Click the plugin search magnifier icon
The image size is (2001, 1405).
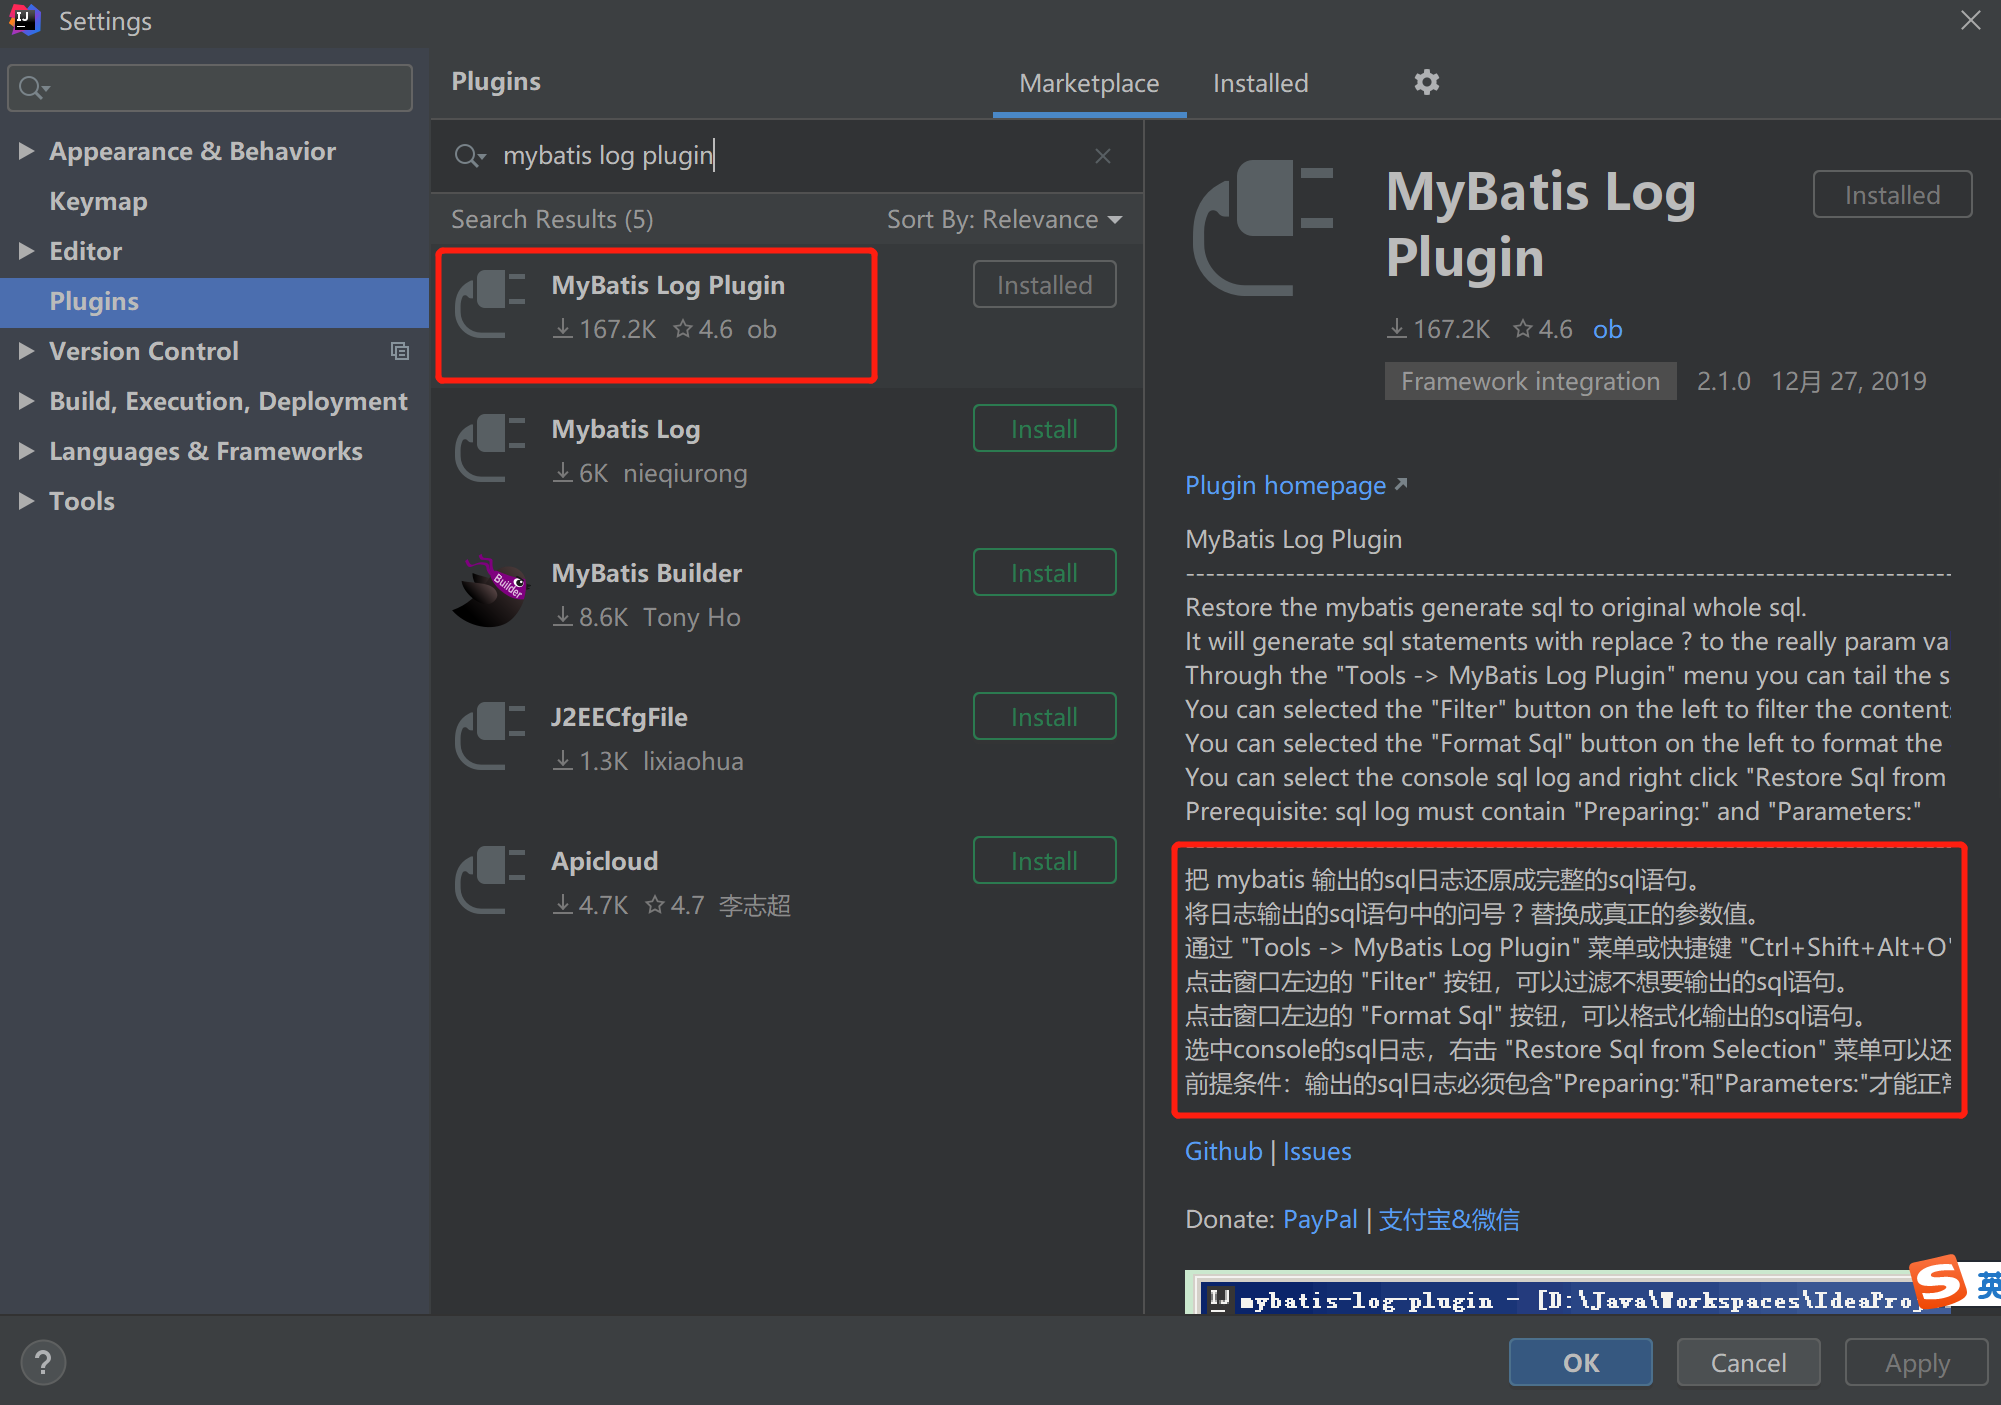point(468,156)
